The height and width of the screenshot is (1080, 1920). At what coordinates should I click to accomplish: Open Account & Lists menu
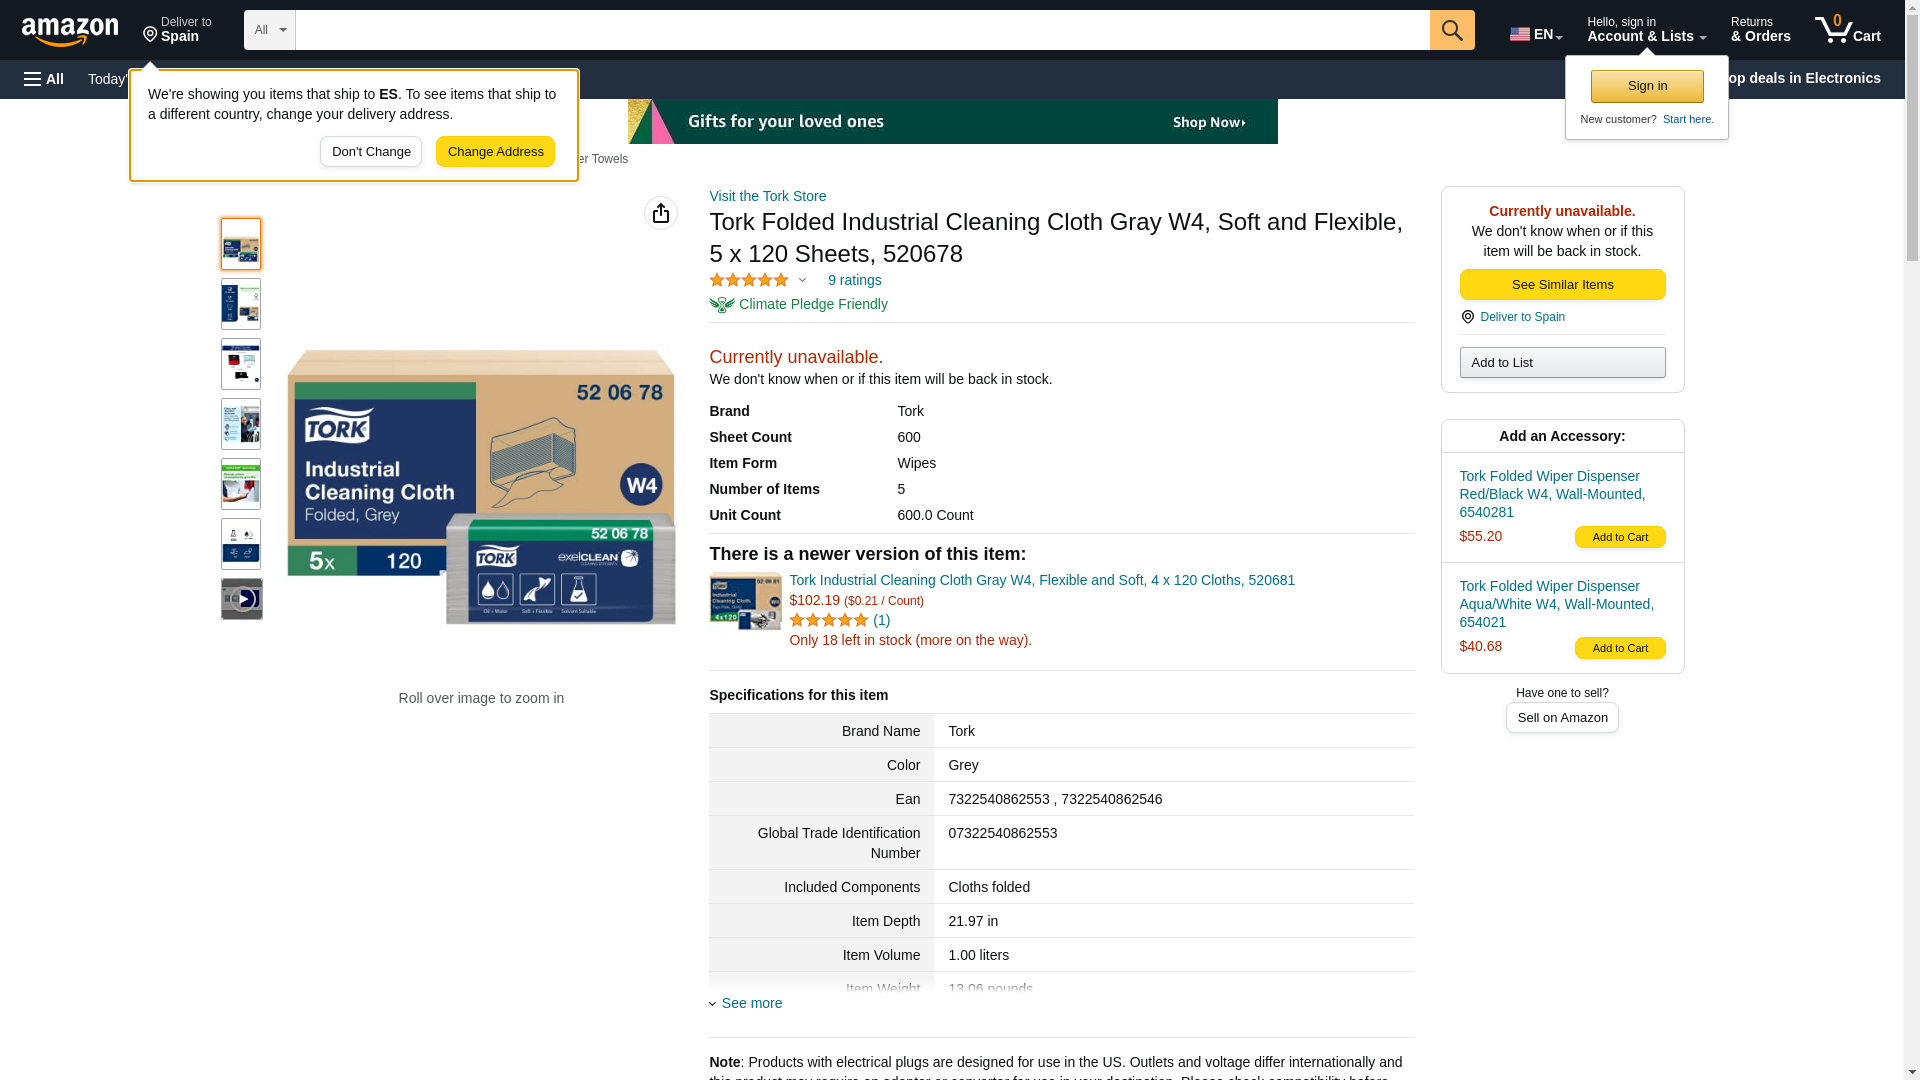click(x=1645, y=30)
